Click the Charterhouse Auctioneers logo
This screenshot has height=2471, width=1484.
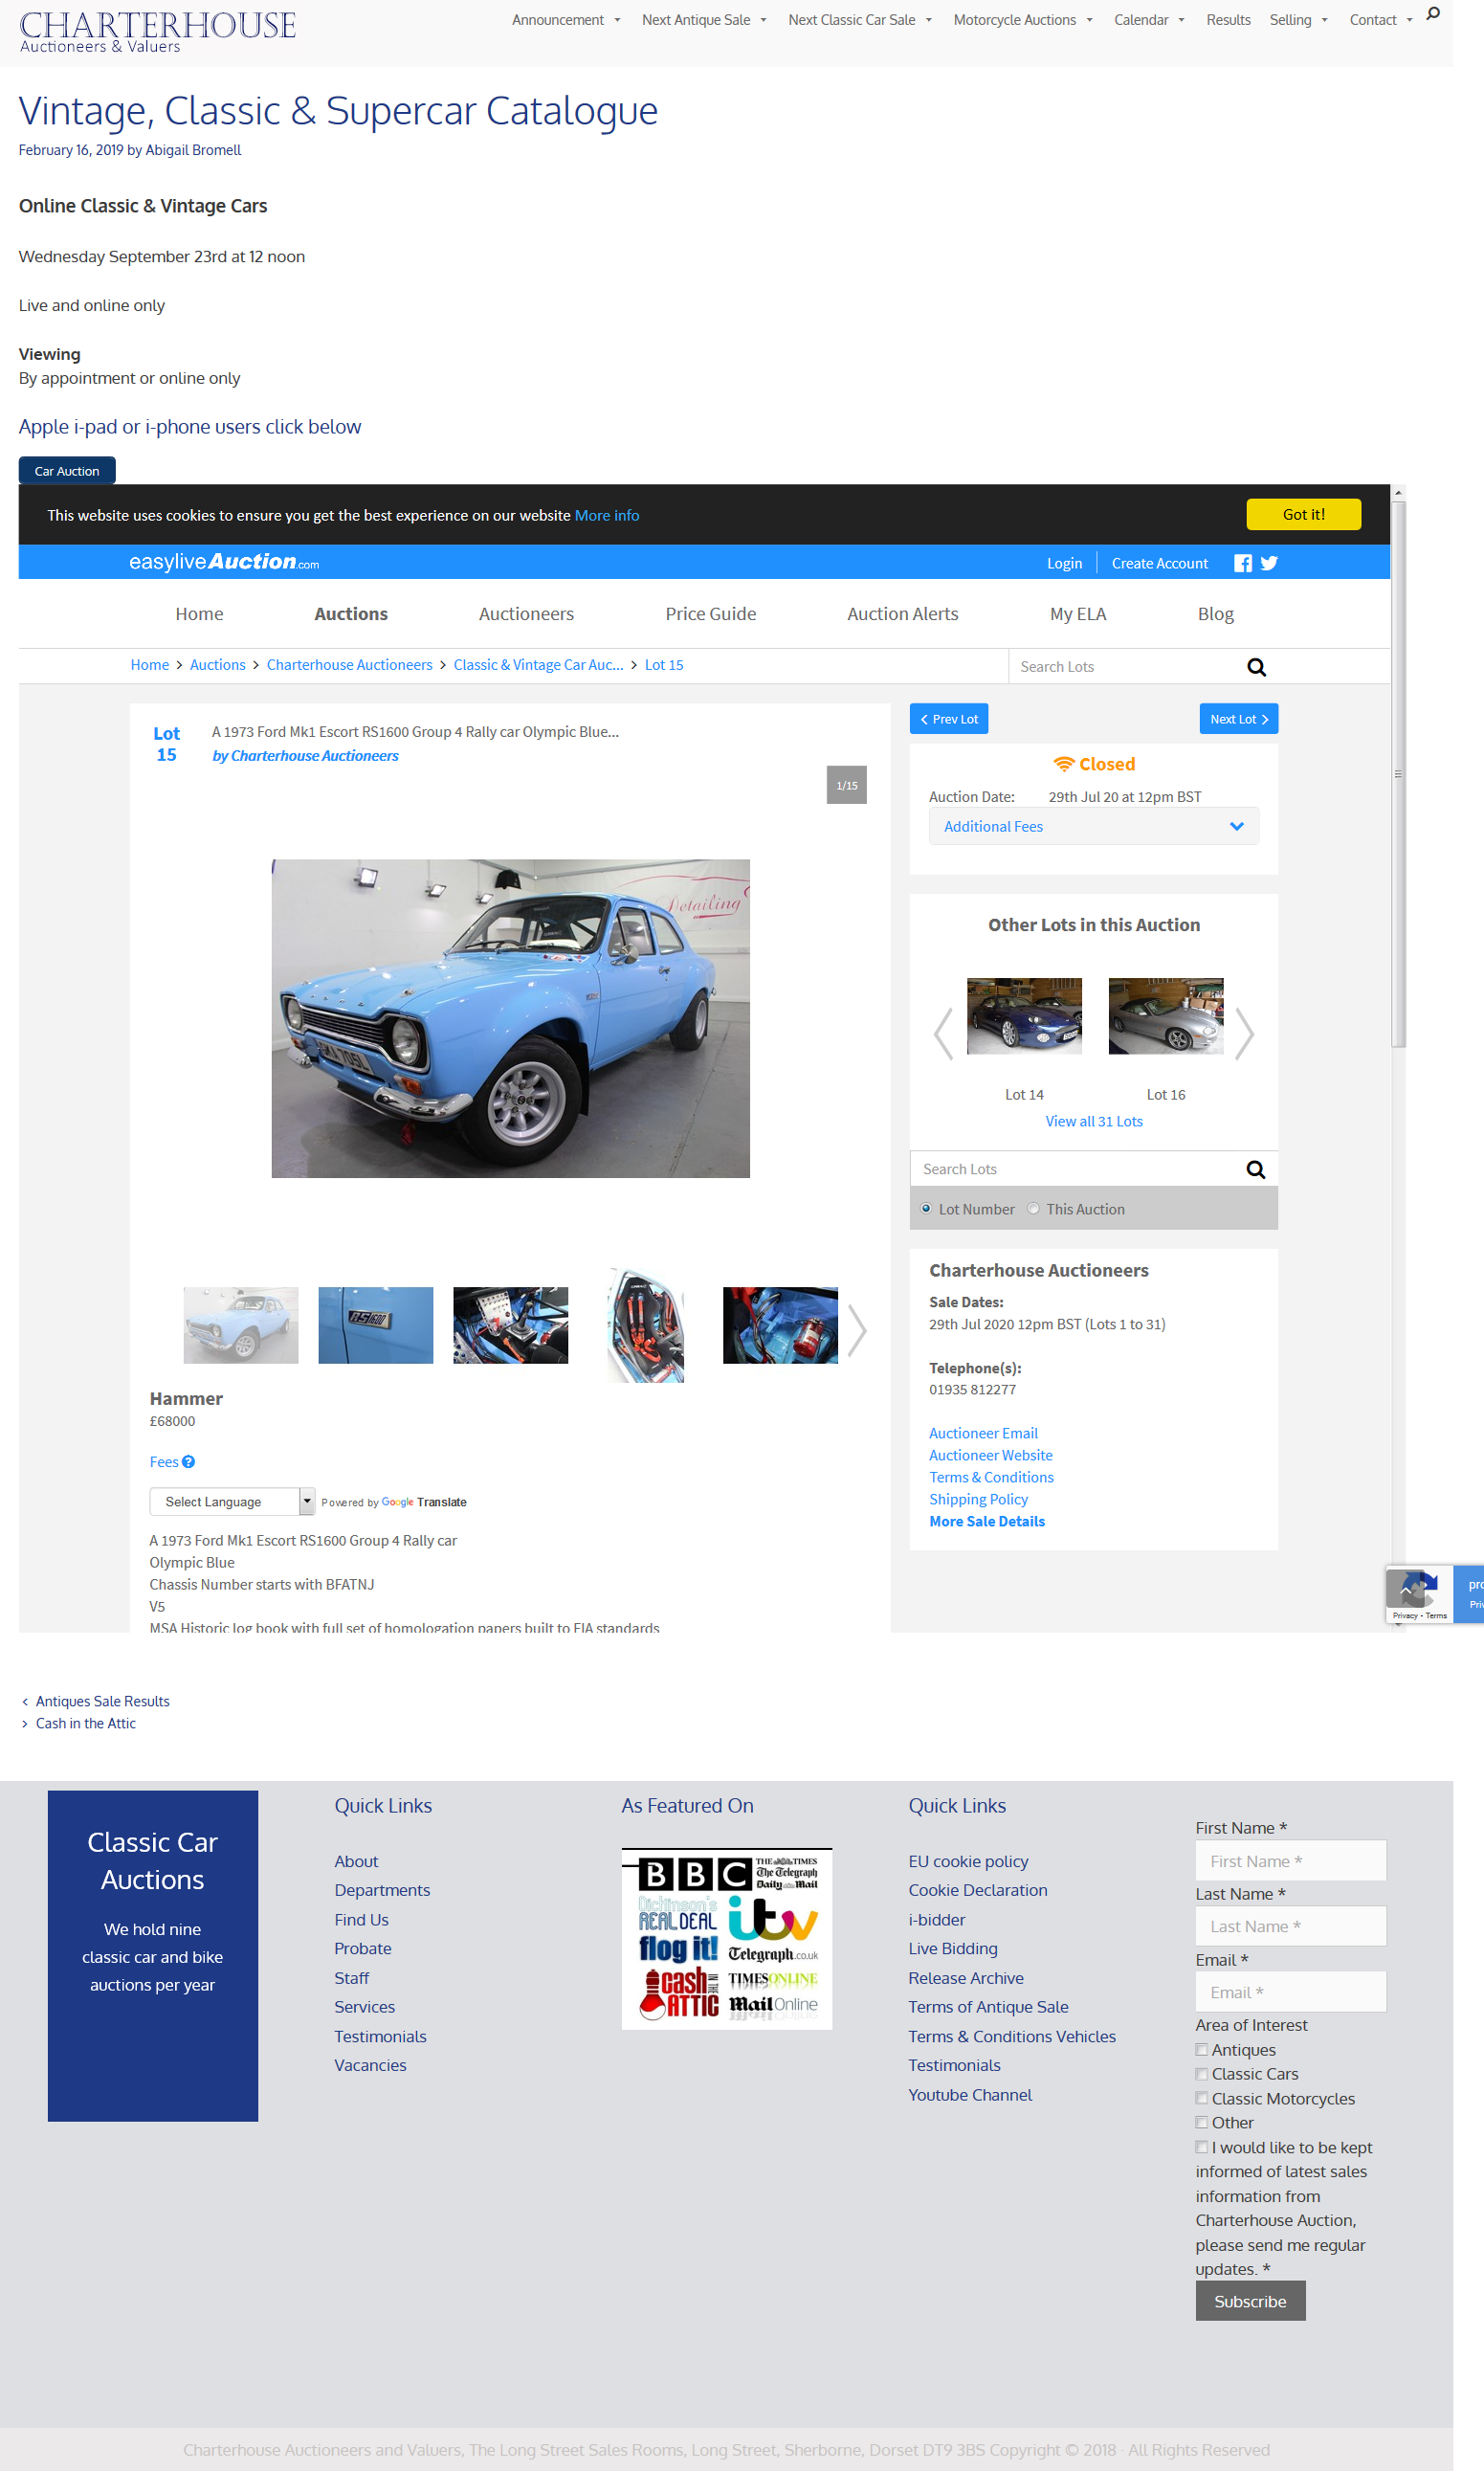tap(157, 31)
